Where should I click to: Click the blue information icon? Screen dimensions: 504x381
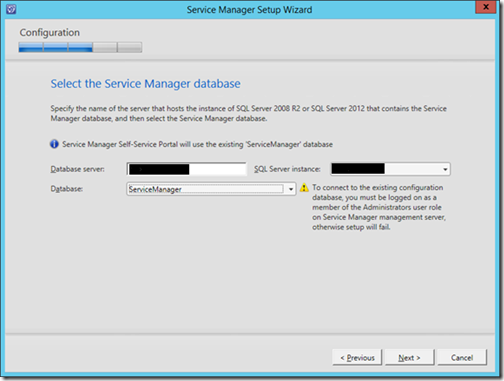coord(54,144)
